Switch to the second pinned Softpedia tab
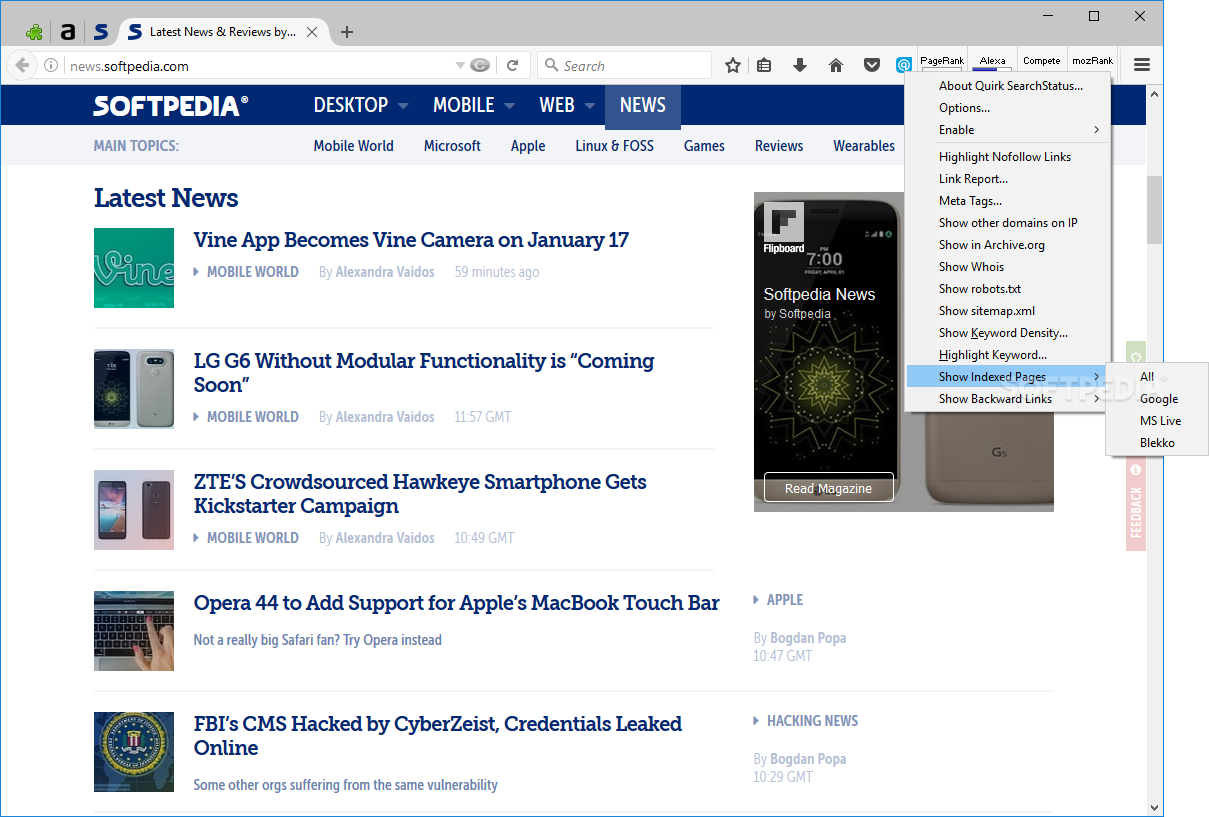This screenshot has width=1209, height=817. [x=101, y=32]
